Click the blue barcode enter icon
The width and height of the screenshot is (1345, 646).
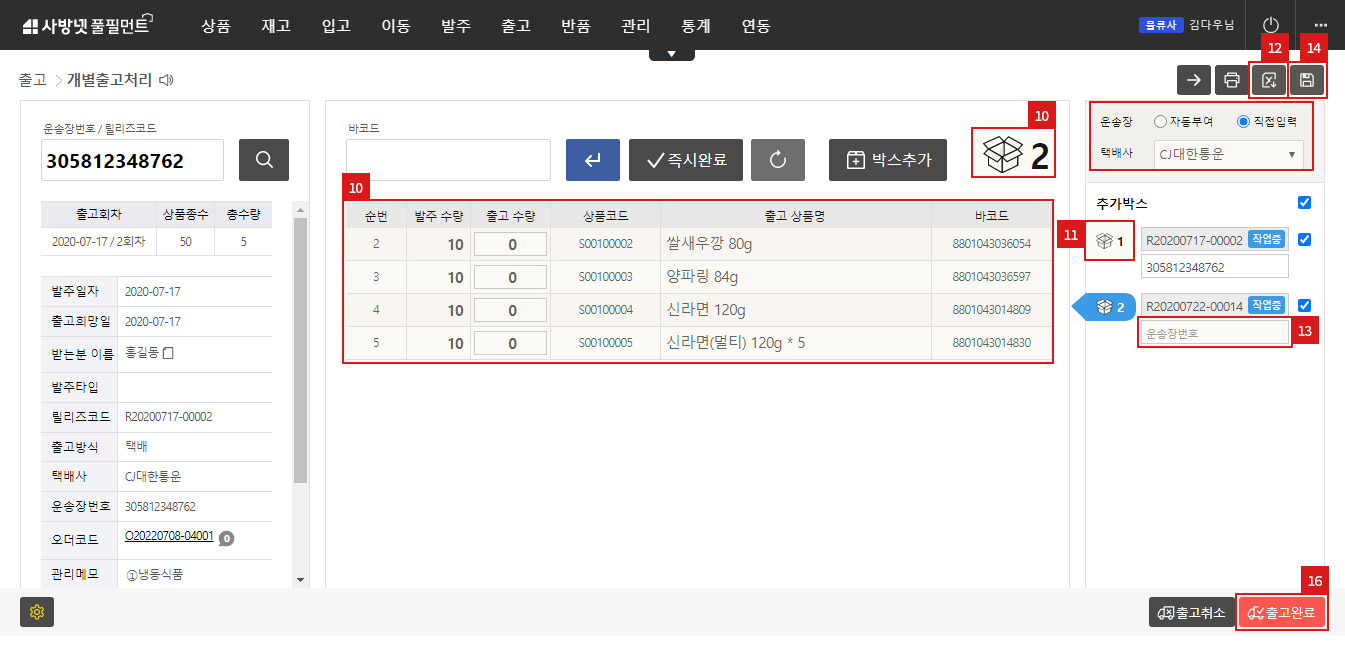point(592,159)
